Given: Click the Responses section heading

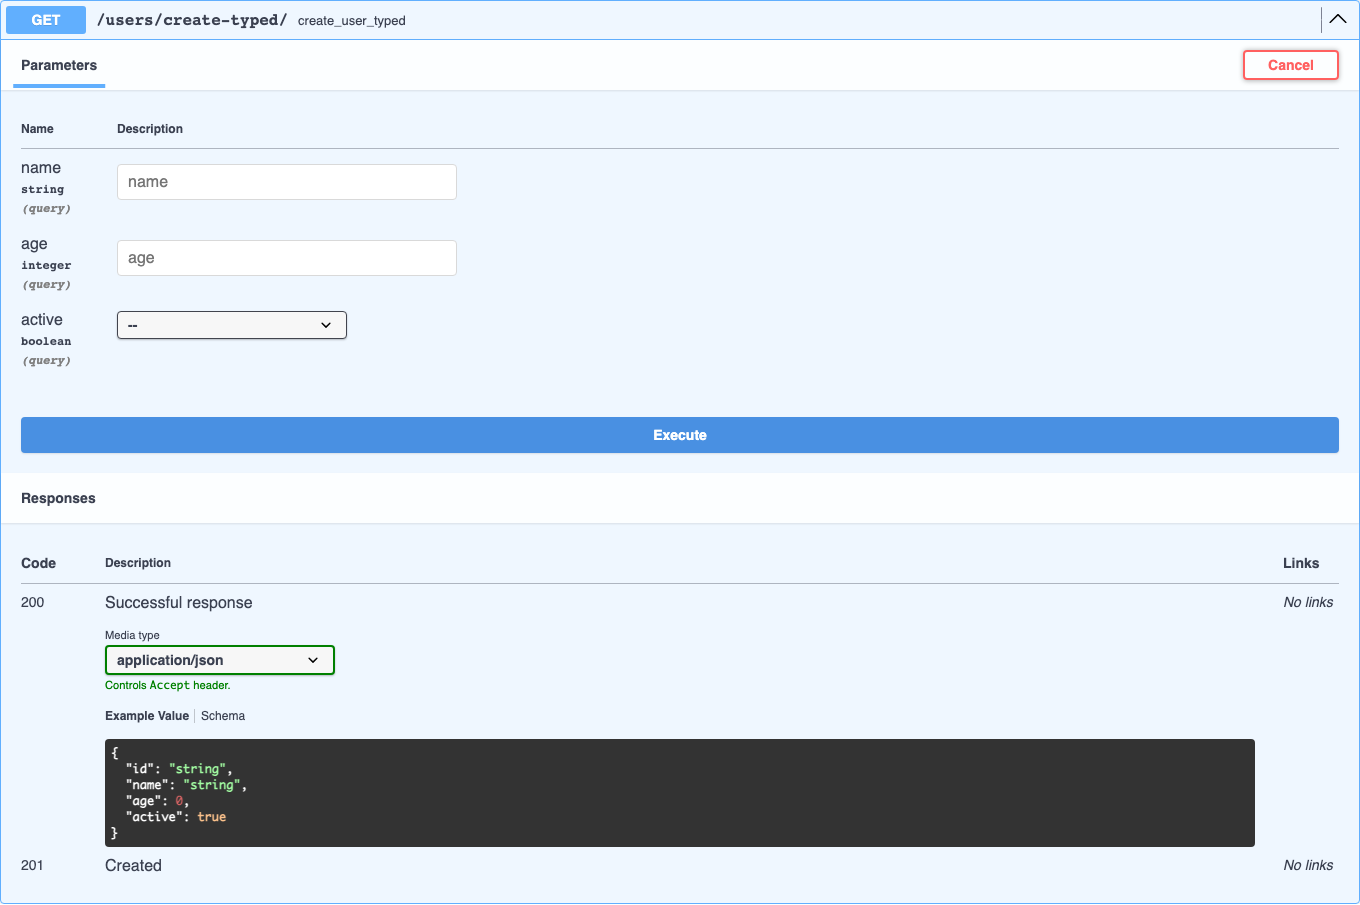Looking at the screenshot, I should (x=58, y=498).
